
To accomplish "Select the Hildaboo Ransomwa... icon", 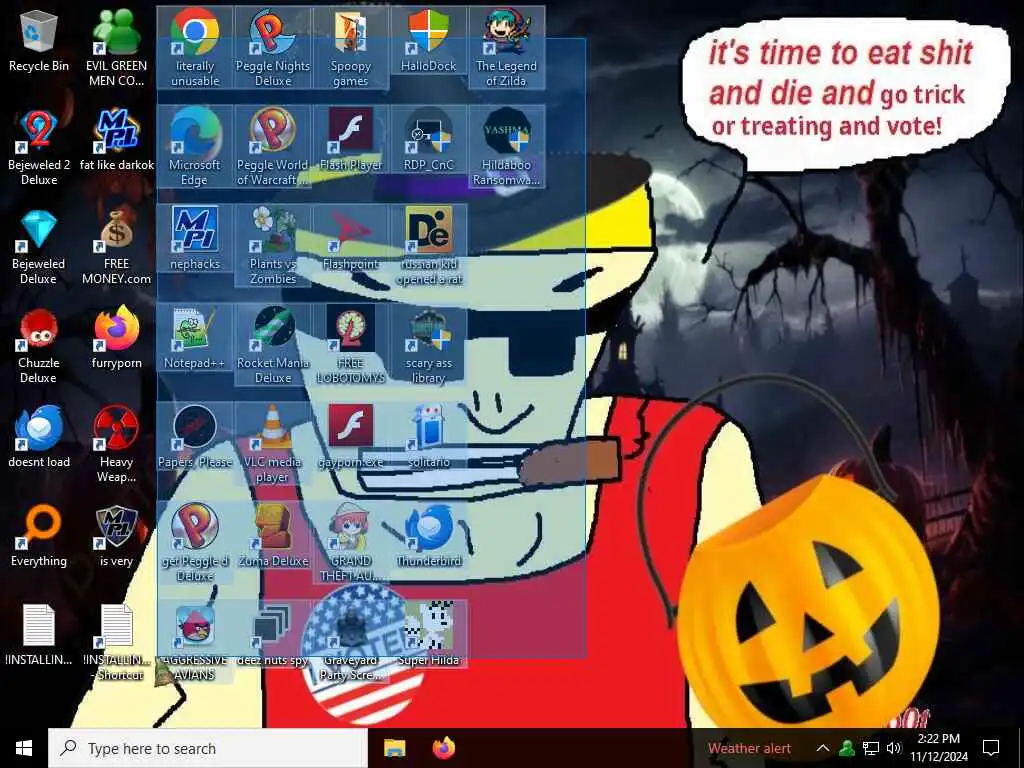I will pyautogui.click(x=506, y=147).
